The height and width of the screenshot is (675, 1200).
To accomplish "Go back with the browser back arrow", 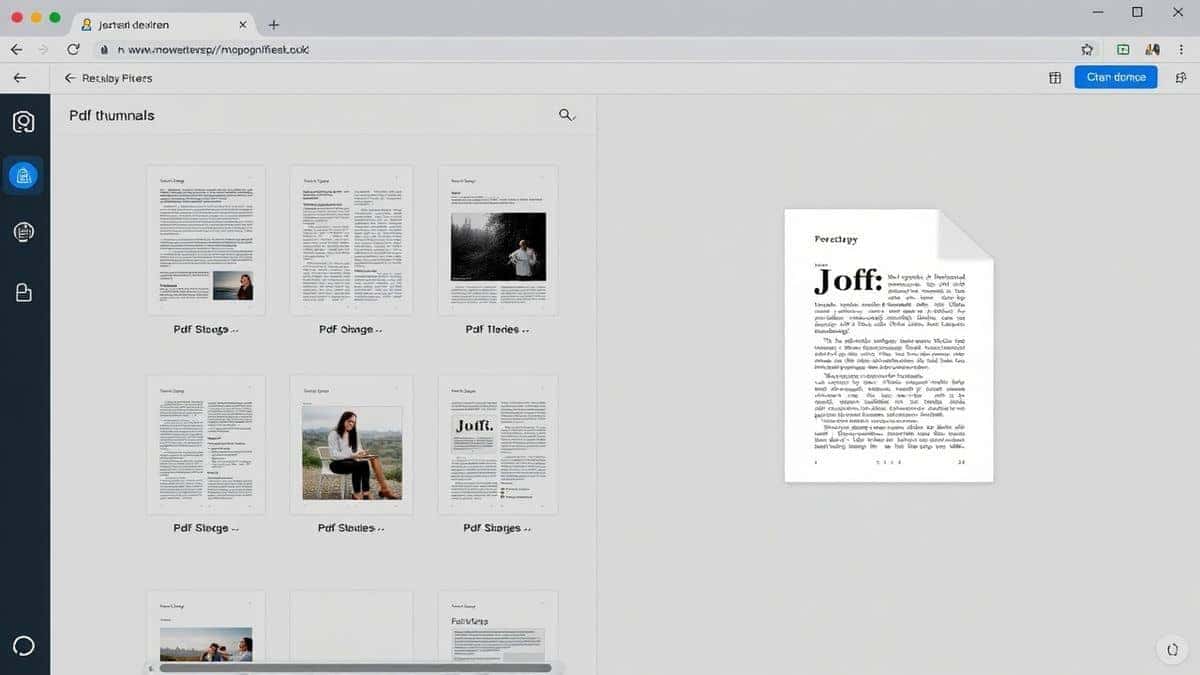I will pyautogui.click(x=16, y=49).
